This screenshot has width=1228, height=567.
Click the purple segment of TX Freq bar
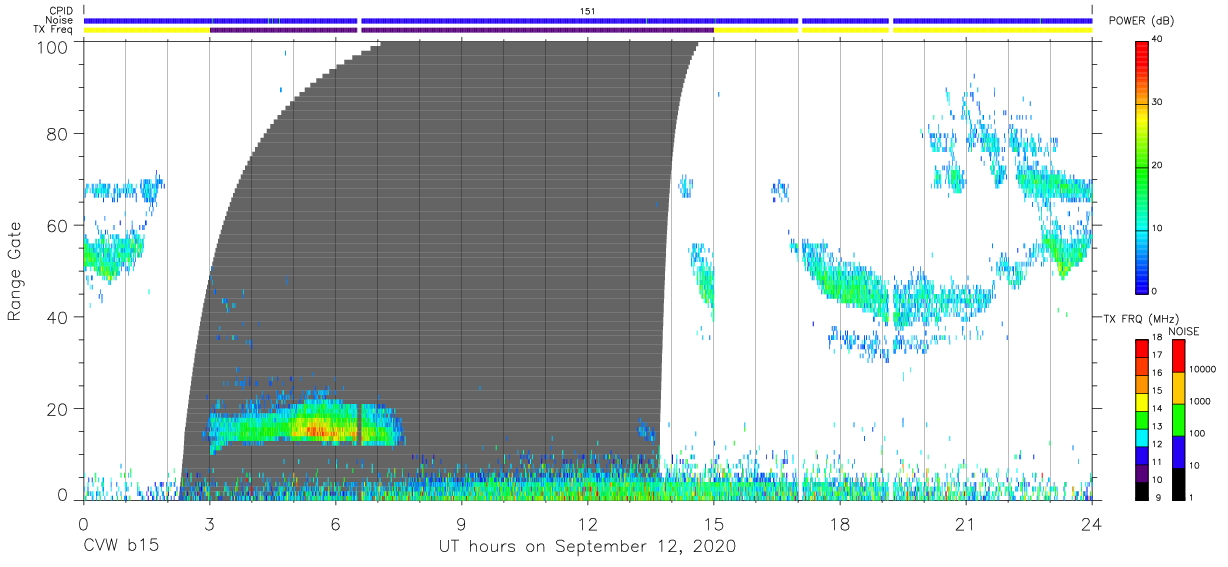click(461, 30)
